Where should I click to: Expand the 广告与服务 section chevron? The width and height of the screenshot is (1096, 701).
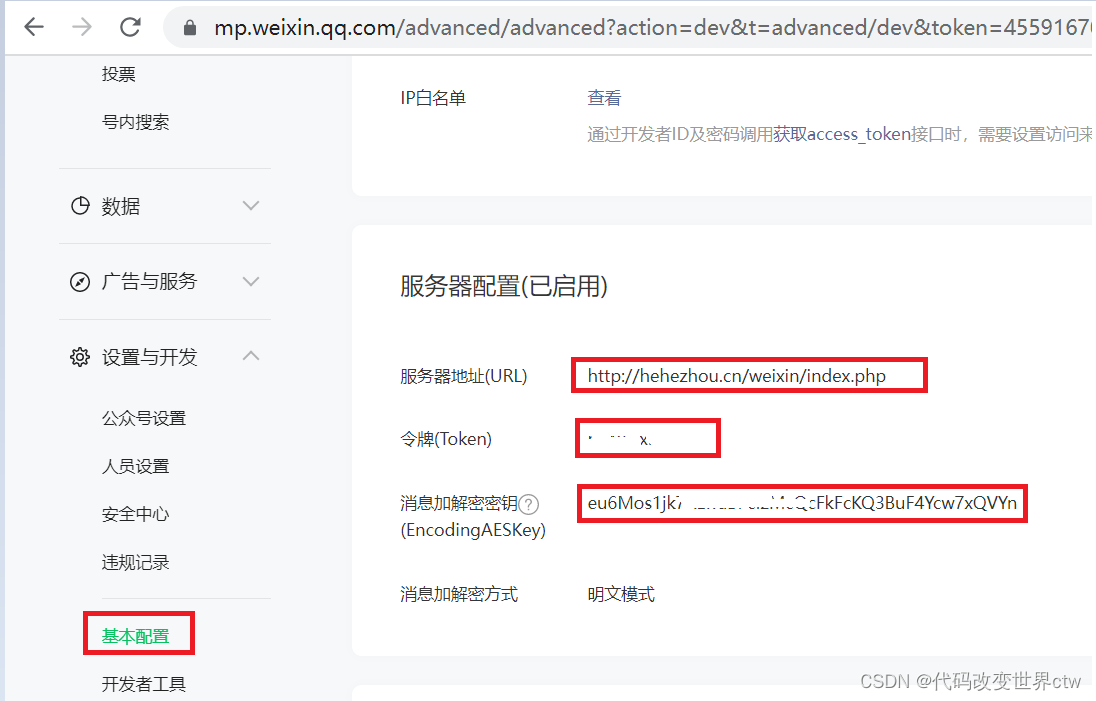click(x=250, y=281)
